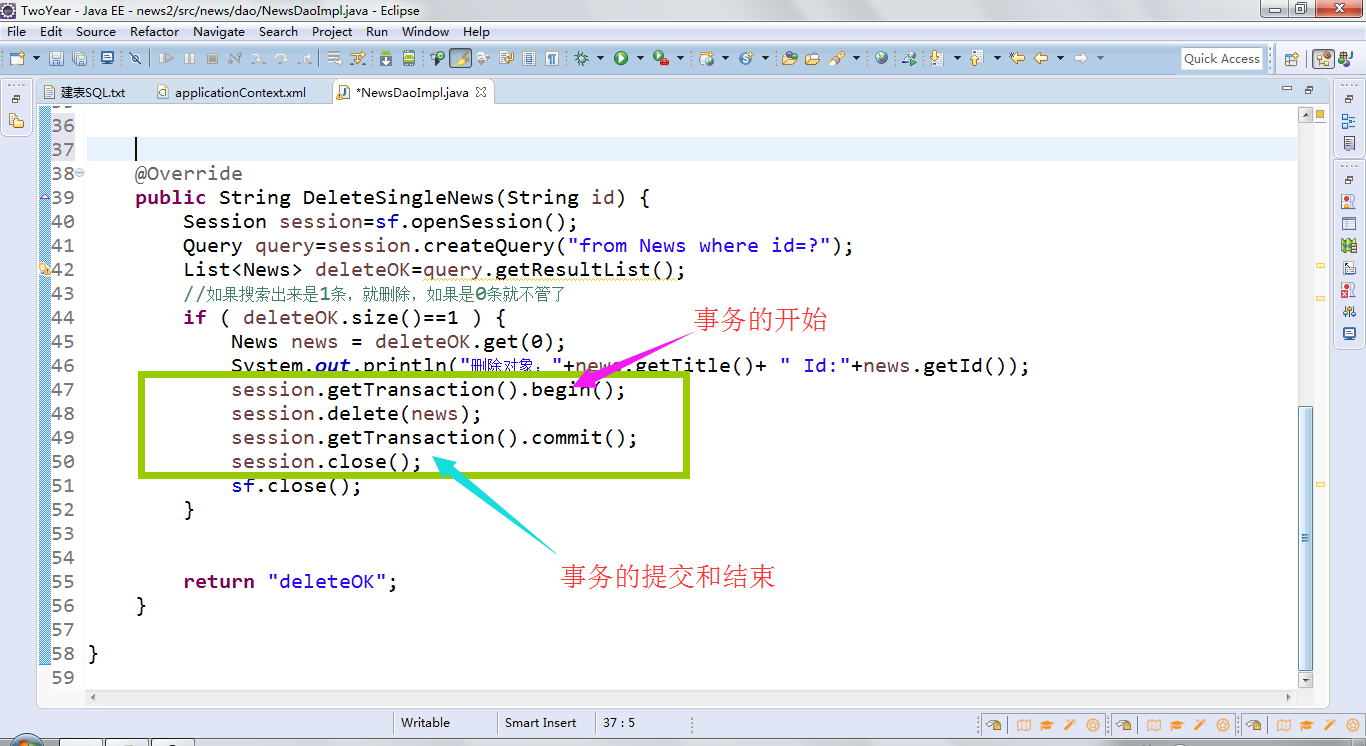1366x746 pixels.
Task: Toggle Skip All Breakpoints
Action: (135, 58)
